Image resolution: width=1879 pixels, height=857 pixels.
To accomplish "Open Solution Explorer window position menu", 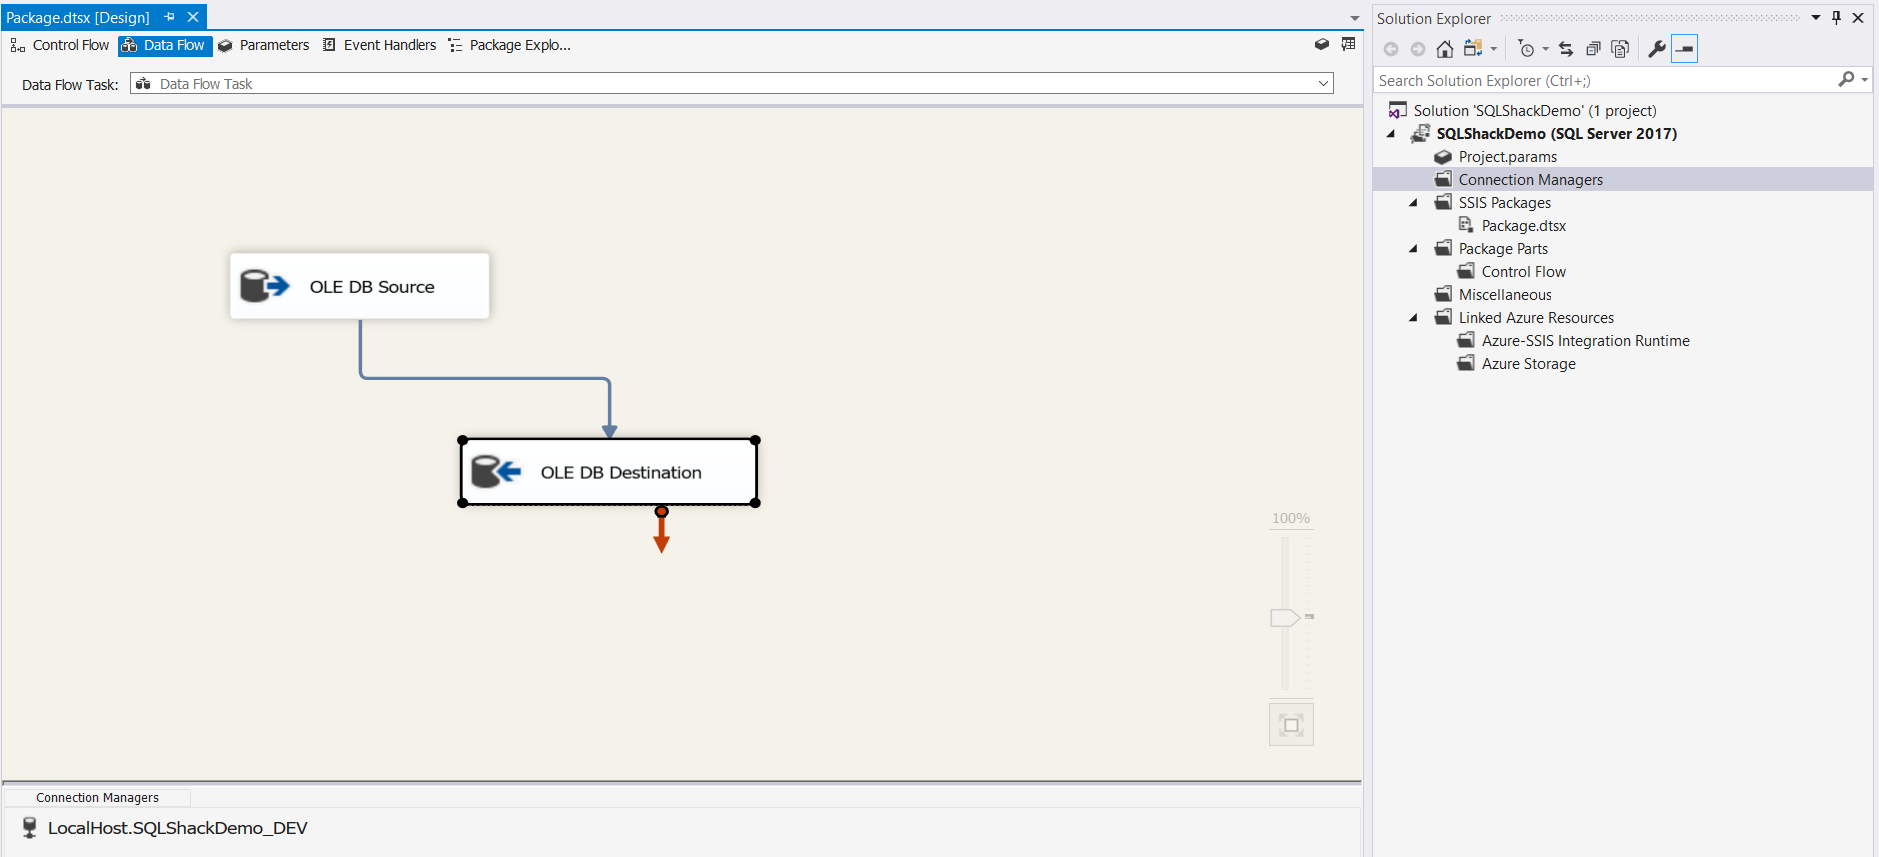I will pyautogui.click(x=1816, y=18).
